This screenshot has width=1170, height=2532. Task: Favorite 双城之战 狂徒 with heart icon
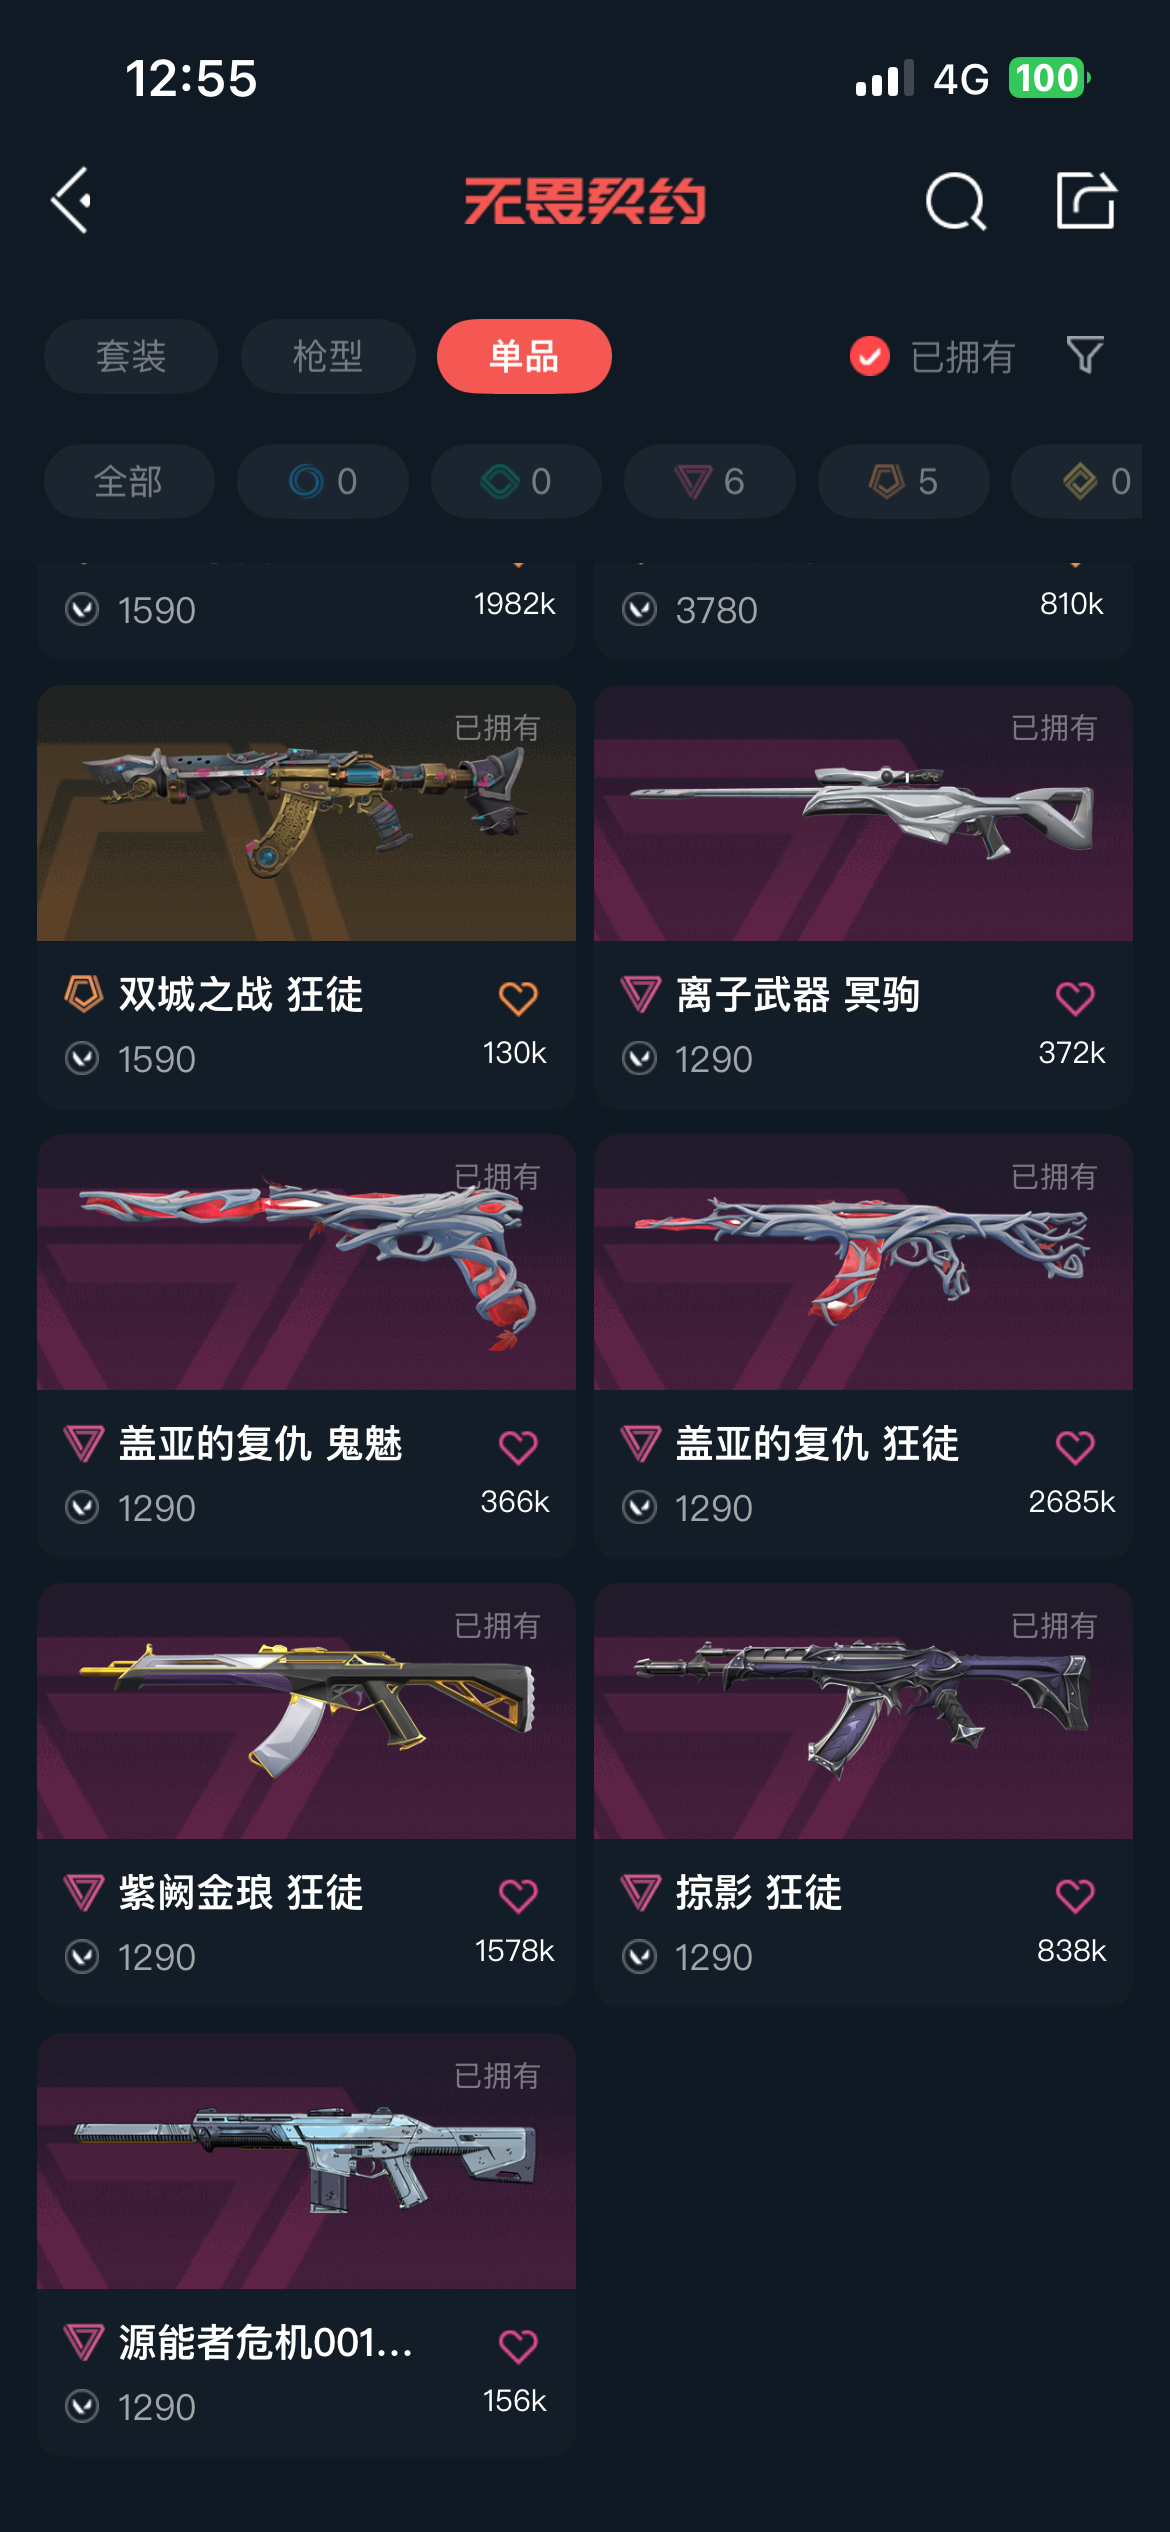(x=518, y=998)
